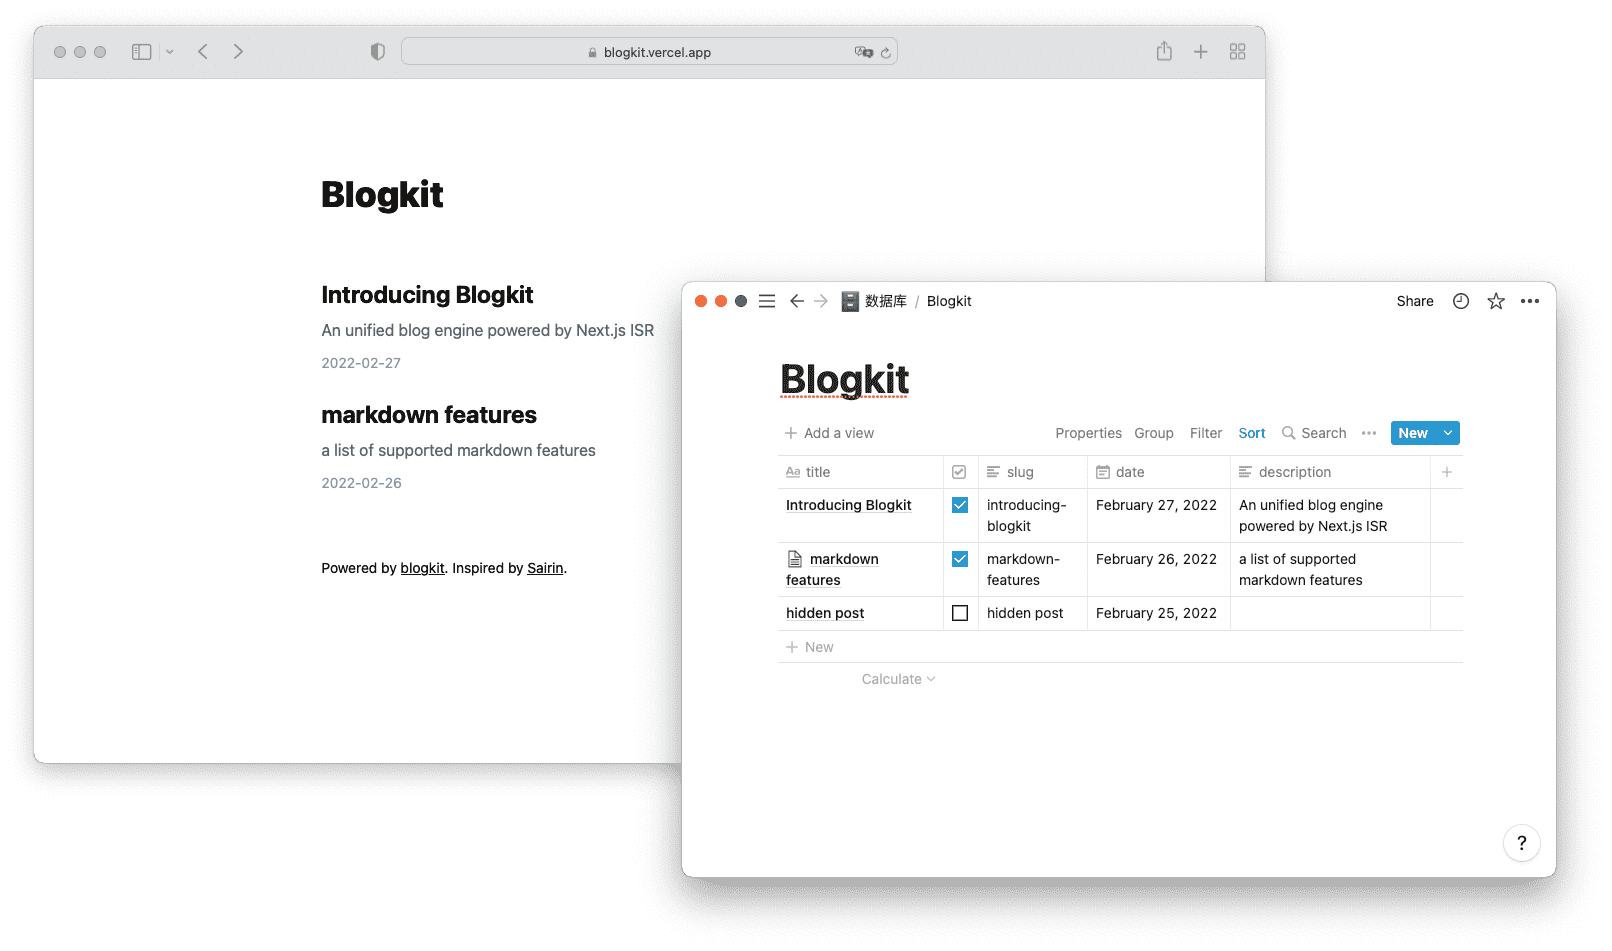Open Safari privacy shield icon
1612x951 pixels.
pyautogui.click(x=377, y=52)
